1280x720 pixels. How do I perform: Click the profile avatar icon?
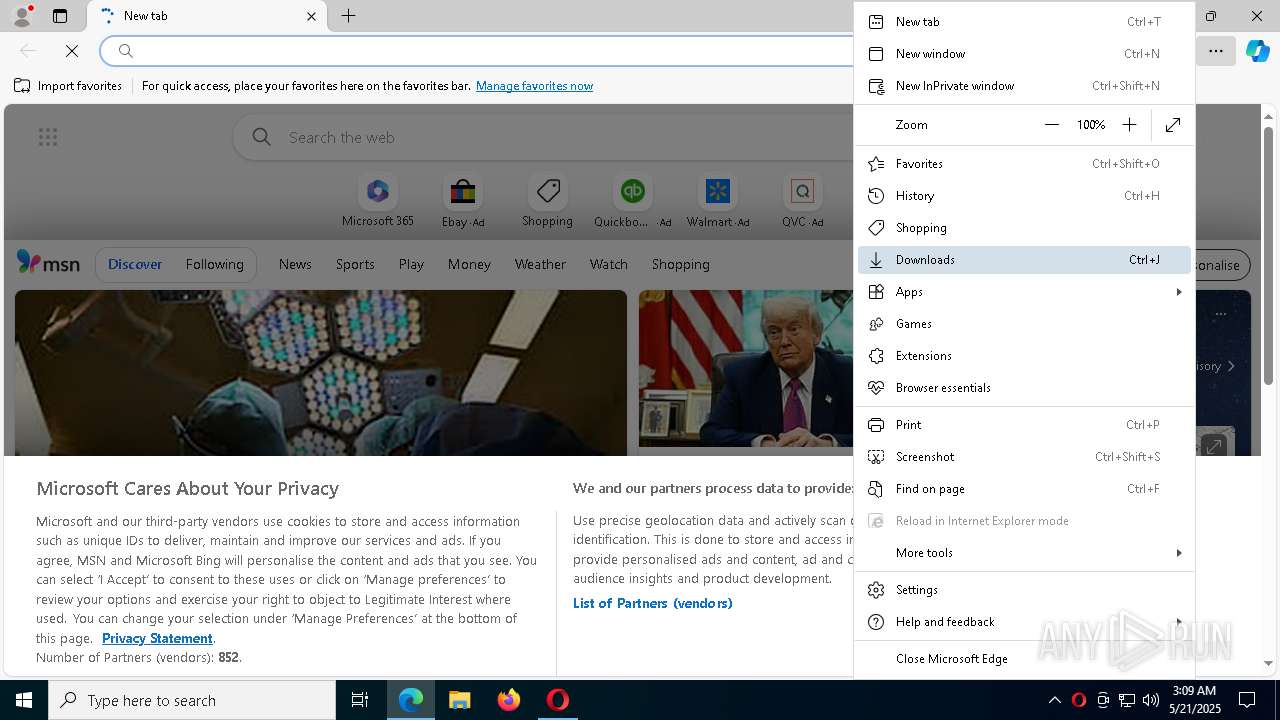22,16
